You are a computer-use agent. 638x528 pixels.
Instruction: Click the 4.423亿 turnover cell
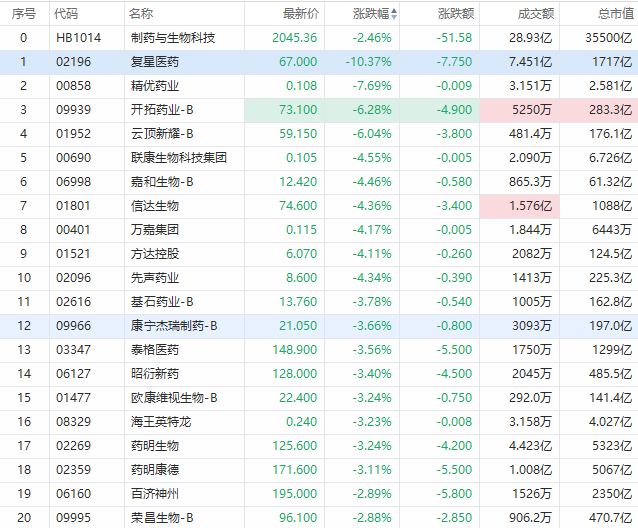pyautogui.click(x=530, y=446)
